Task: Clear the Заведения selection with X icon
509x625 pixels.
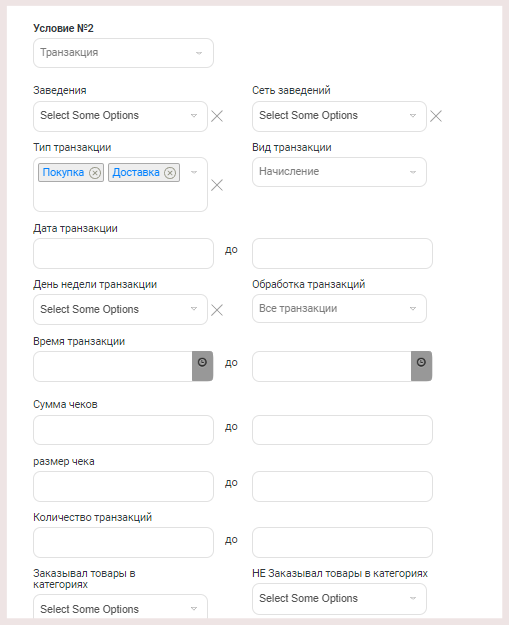Action: (x=217, y=116)
